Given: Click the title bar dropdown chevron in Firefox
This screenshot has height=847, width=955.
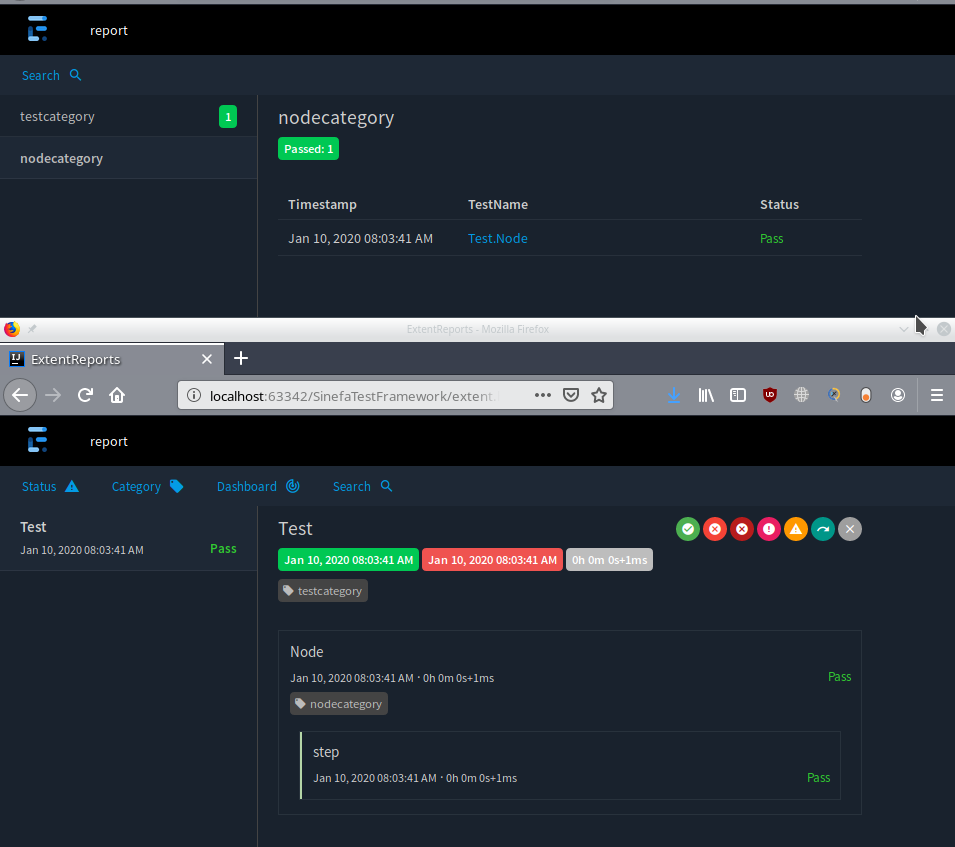Looking at the screenshot, I should tap(903, 329).
